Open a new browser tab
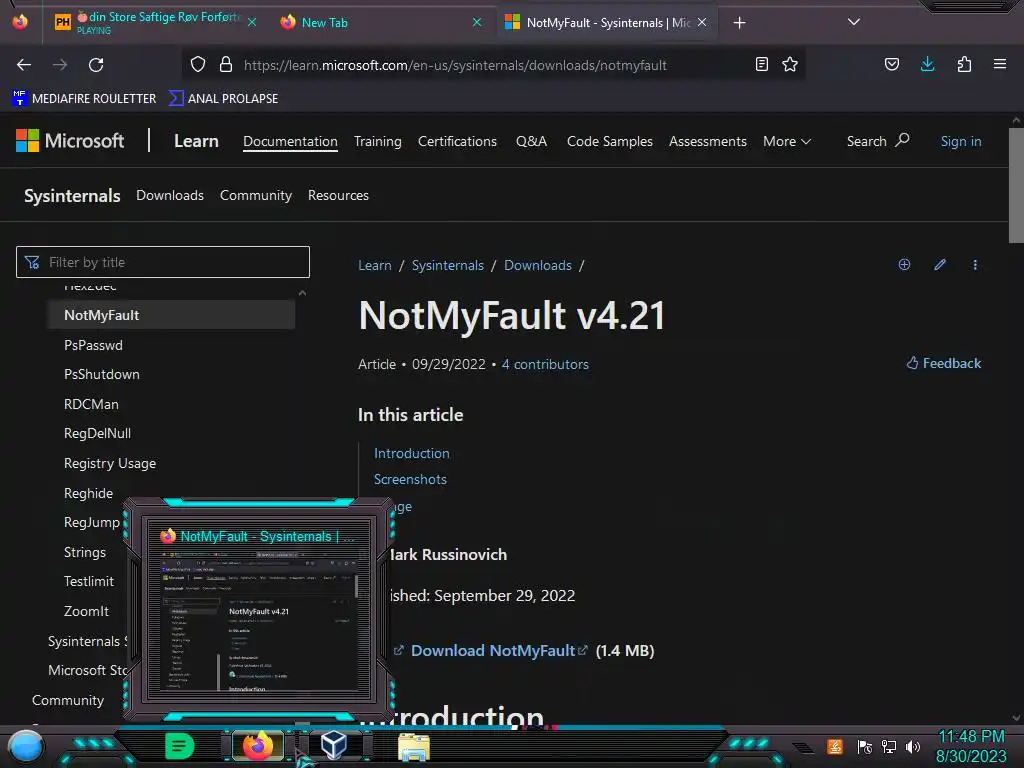The height and width of the screenshot is (768, 1024). [x=739, y=23]
